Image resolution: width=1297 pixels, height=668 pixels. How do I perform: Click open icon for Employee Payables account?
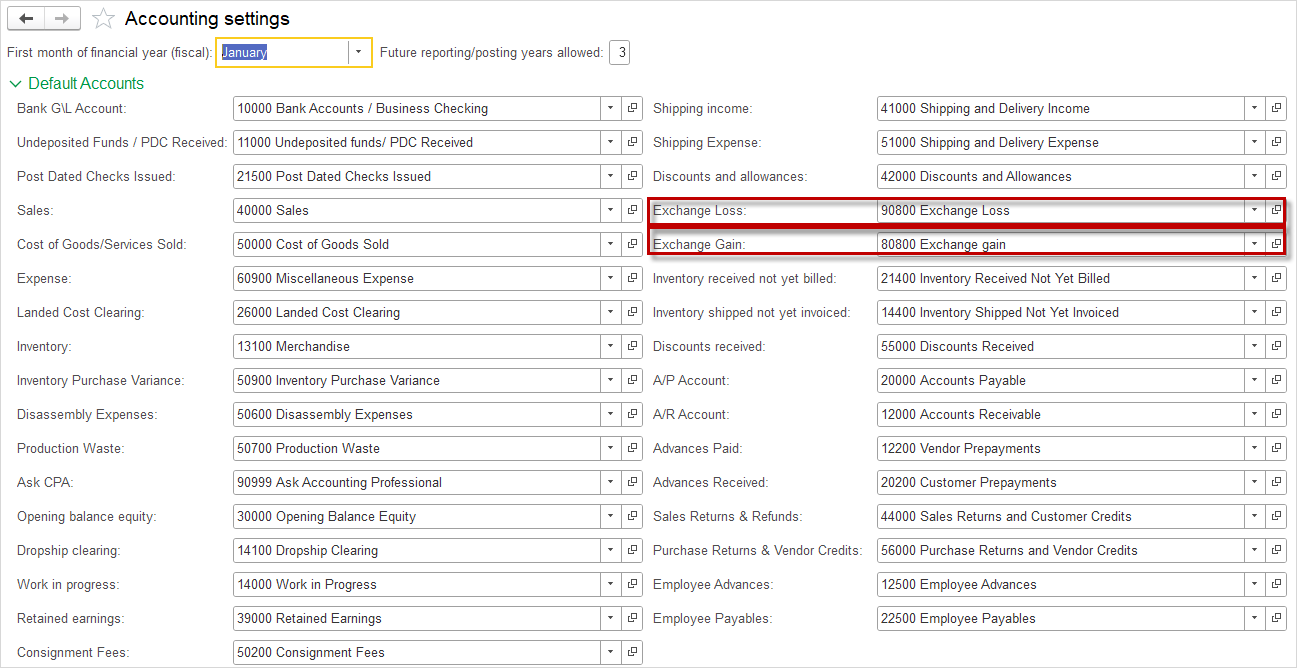pos(1276,618)
